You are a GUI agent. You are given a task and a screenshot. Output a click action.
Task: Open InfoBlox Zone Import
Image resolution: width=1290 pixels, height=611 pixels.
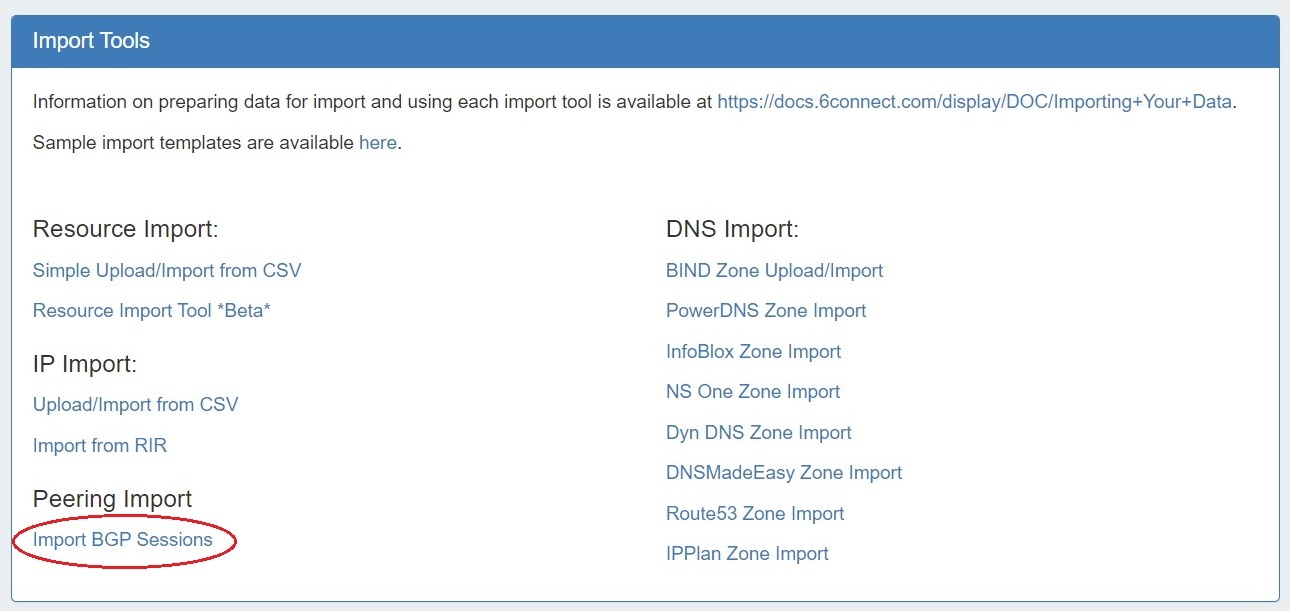(753, 351)
